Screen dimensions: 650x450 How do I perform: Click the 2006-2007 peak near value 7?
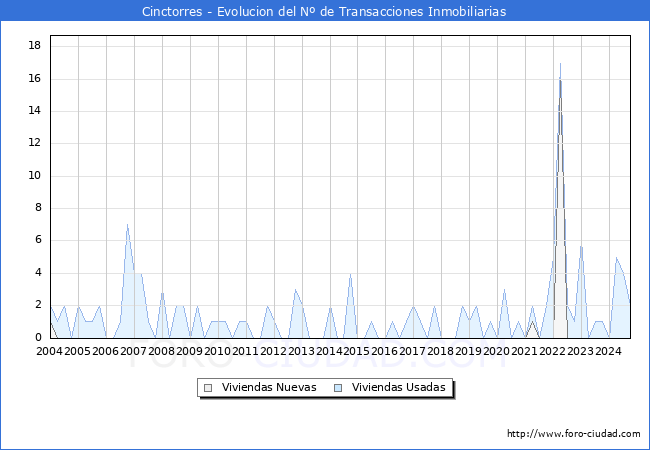coord(127,225)
